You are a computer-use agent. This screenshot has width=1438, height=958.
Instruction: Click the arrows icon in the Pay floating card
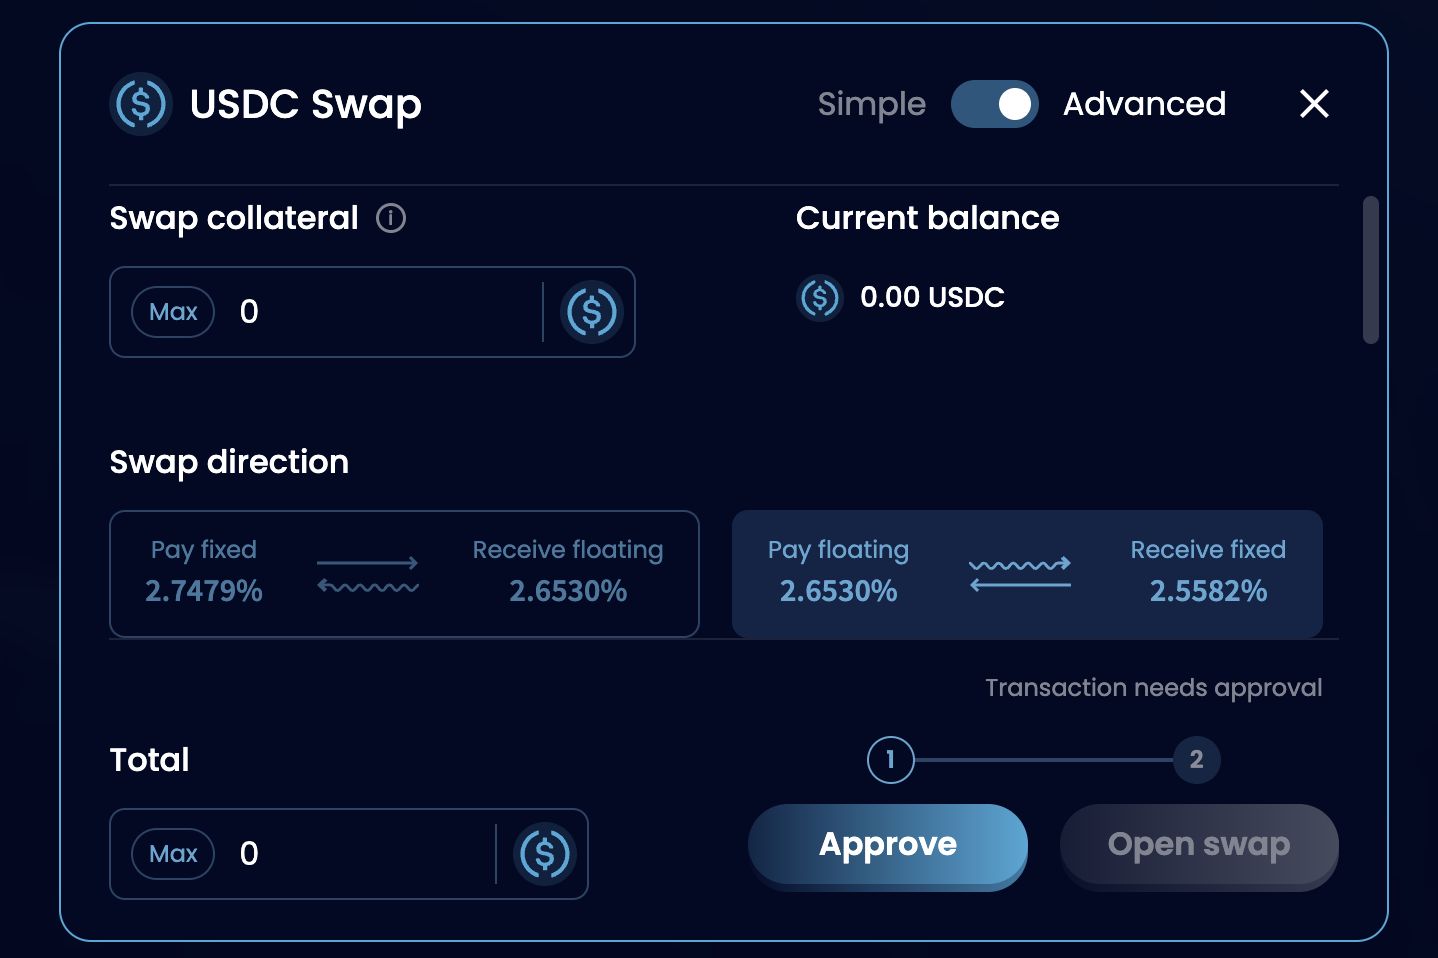pos(1020,574)
